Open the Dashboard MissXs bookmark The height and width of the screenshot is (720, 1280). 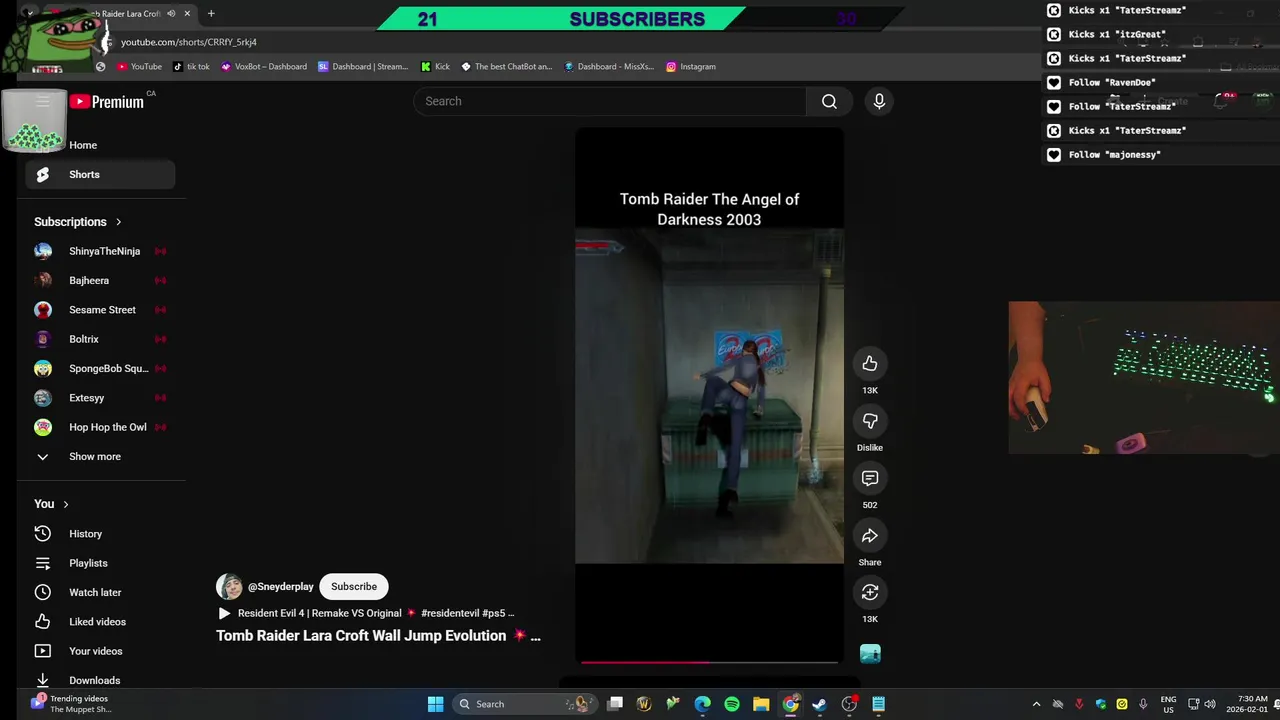point(609,66)
